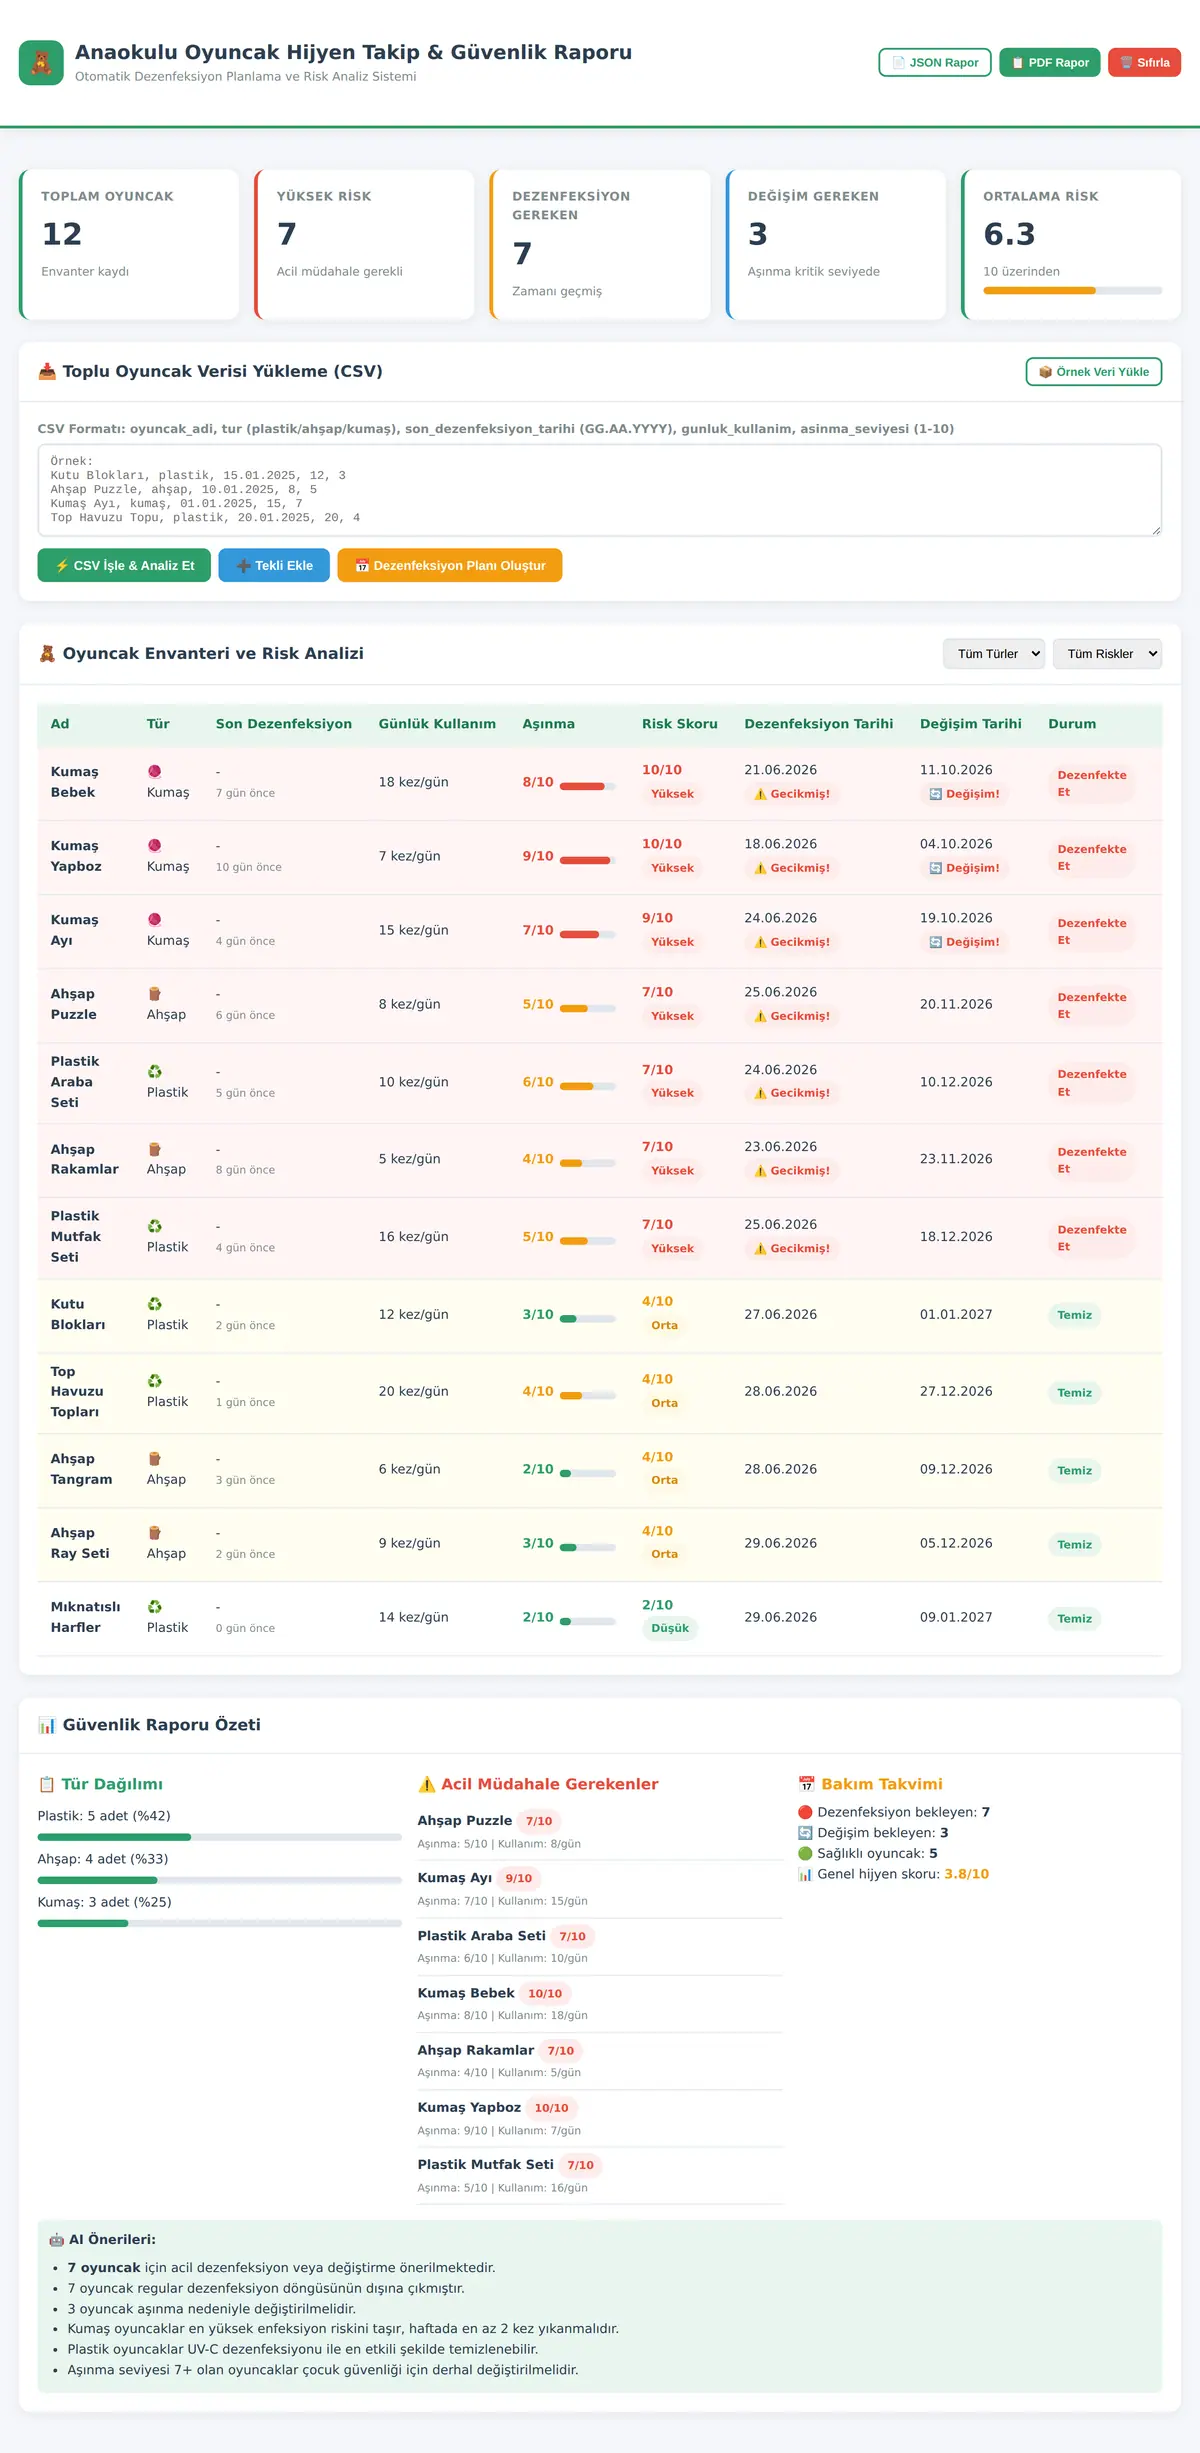Click the teddy bear app logo
This screenshot has height=2453, width=1200.
click(41, 63)
